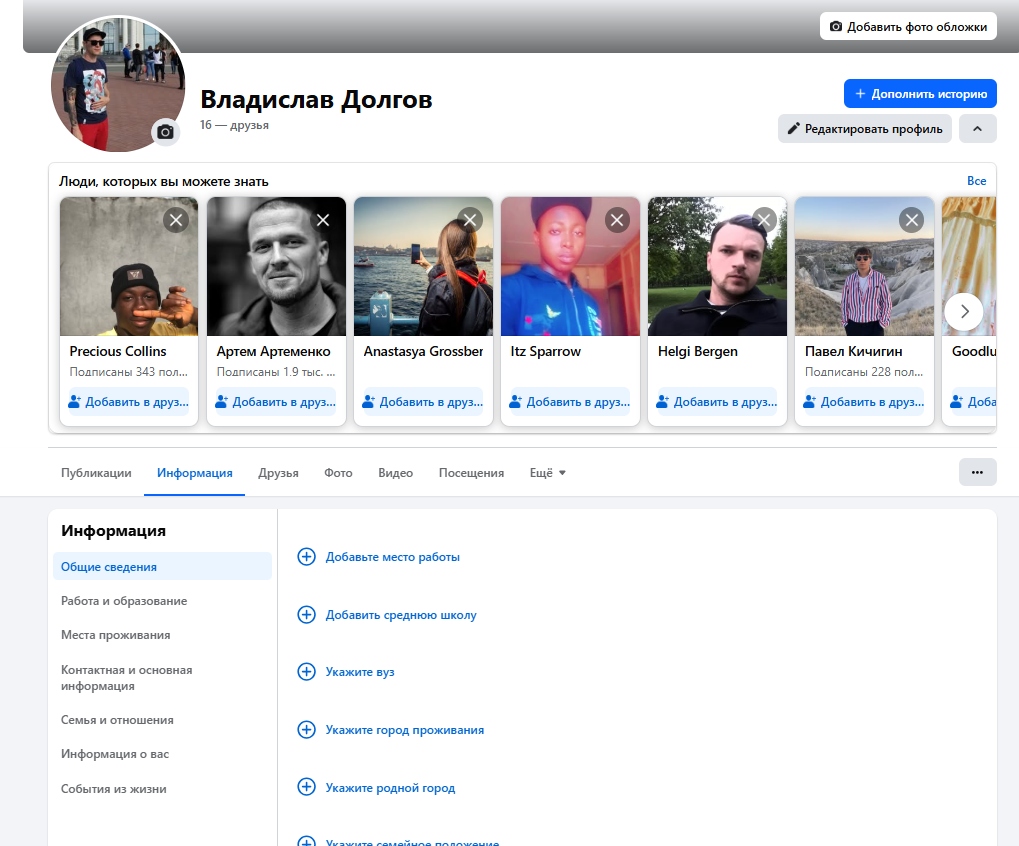Screen dimensions: 1019x846
Task: Dismiss the Itz Sparrow suggestion card
Action: point(617,220)
